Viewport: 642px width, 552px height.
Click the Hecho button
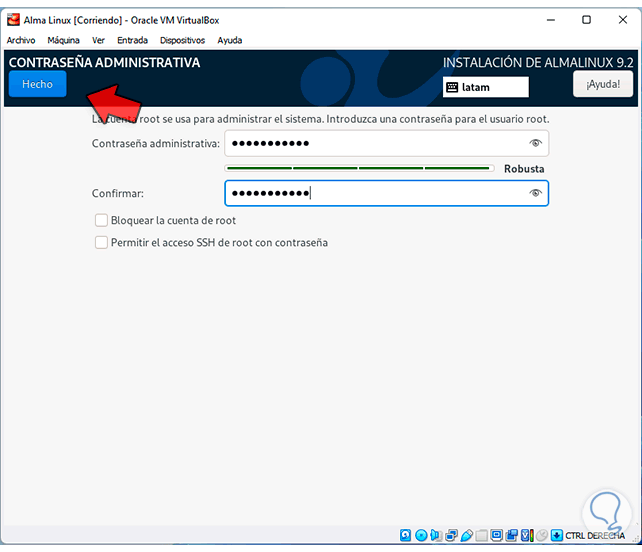point(37,84)
